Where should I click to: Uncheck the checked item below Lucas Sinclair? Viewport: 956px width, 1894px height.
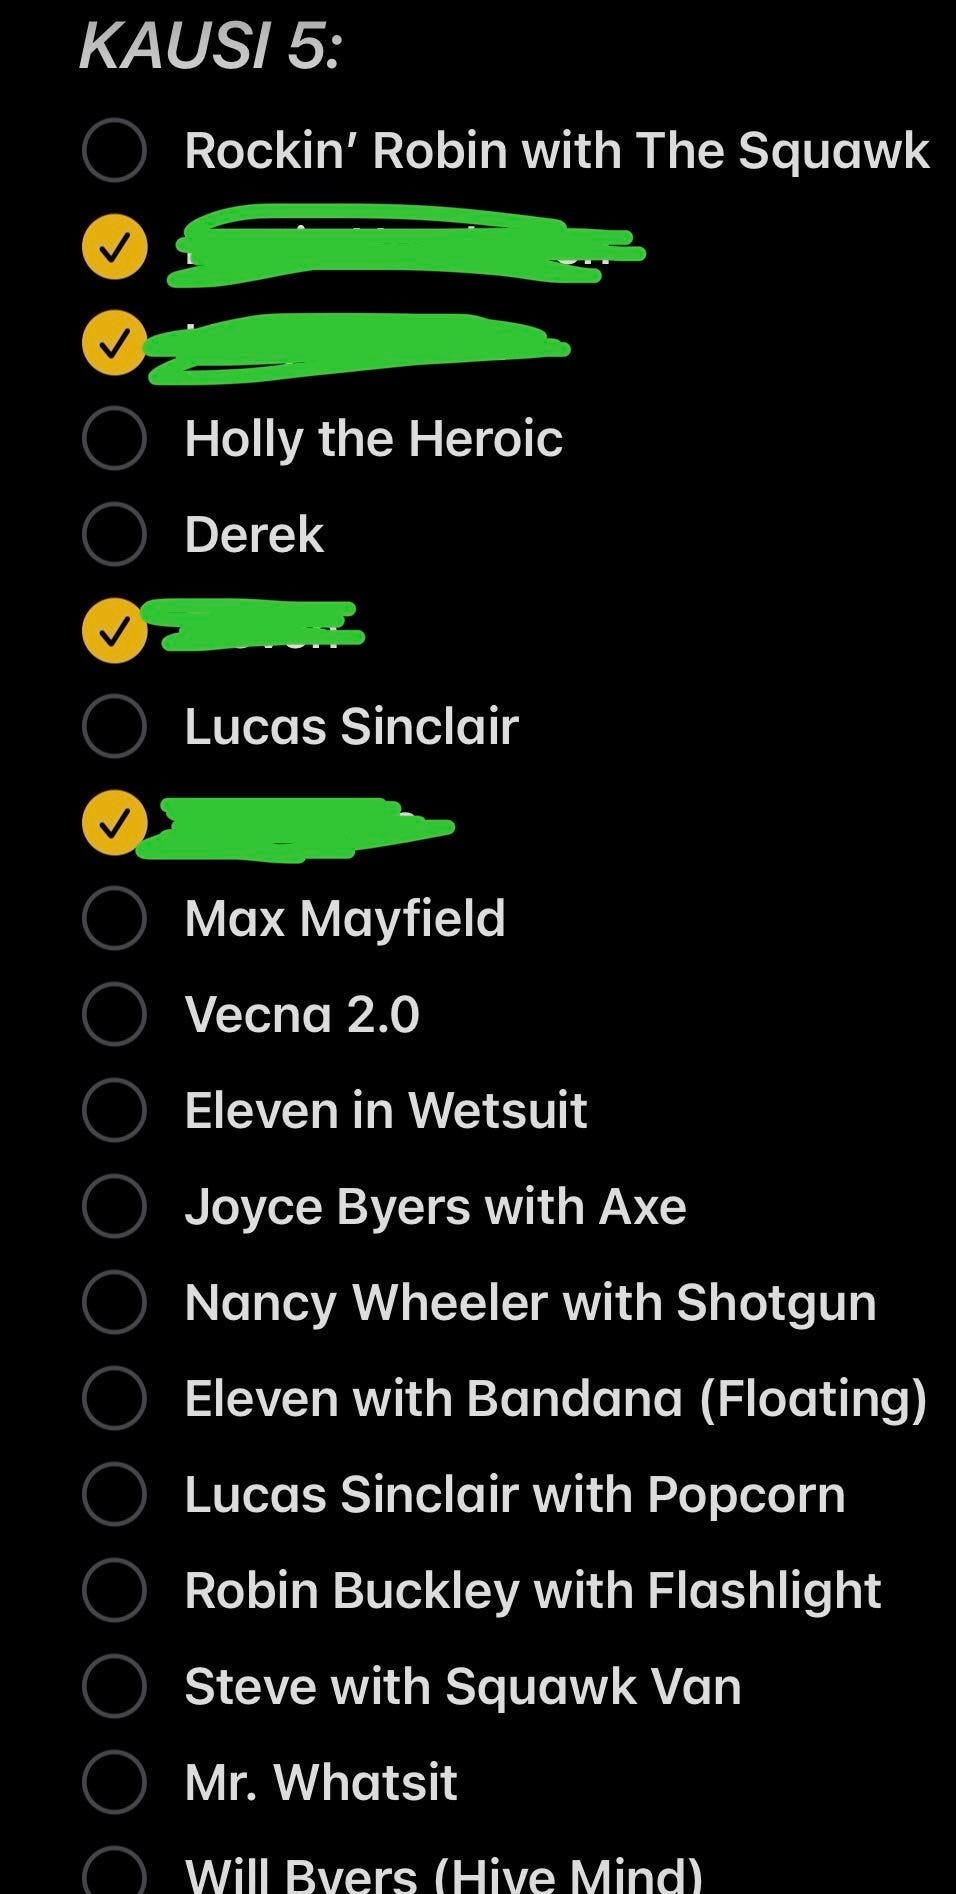coord(114,822)
